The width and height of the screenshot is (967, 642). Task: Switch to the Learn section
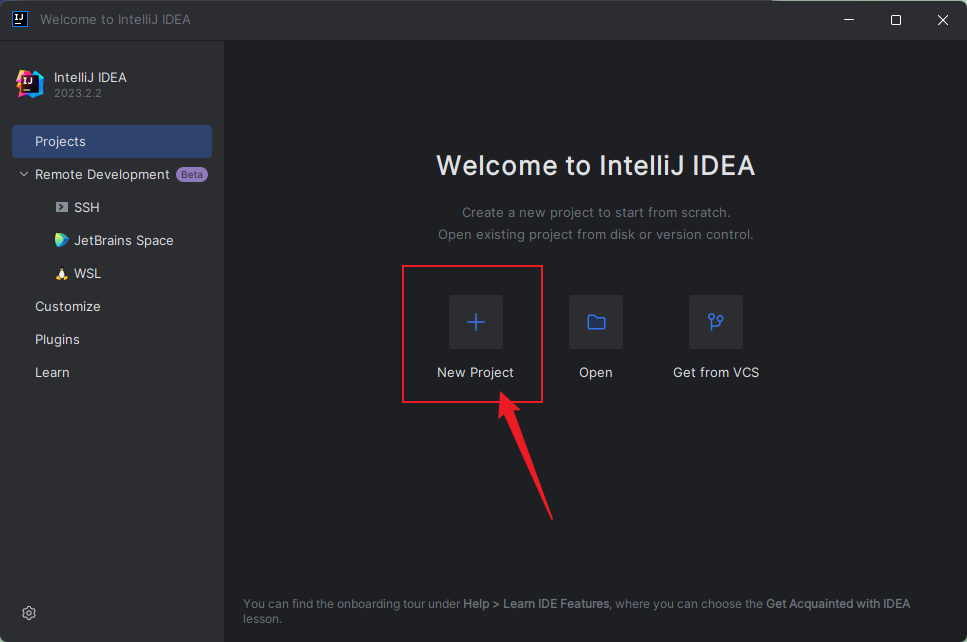pos(52,373)
